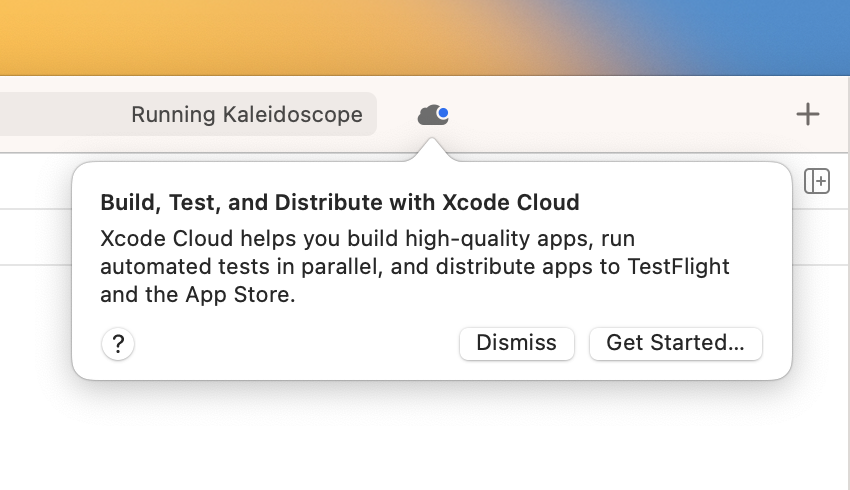
Task: Click the Build, Test, and Distribute heading
Action: click(340, 203)
